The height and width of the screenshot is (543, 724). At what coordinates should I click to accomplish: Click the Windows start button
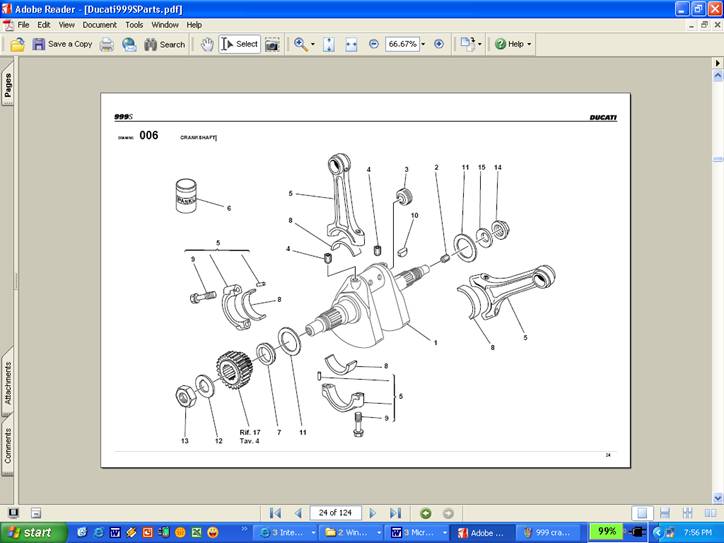(x=33, y=532)
